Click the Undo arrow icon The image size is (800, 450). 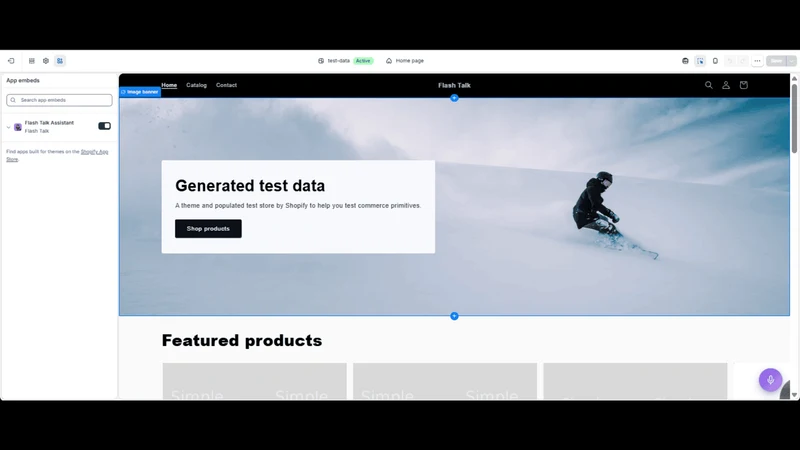[x=730, y=61]
